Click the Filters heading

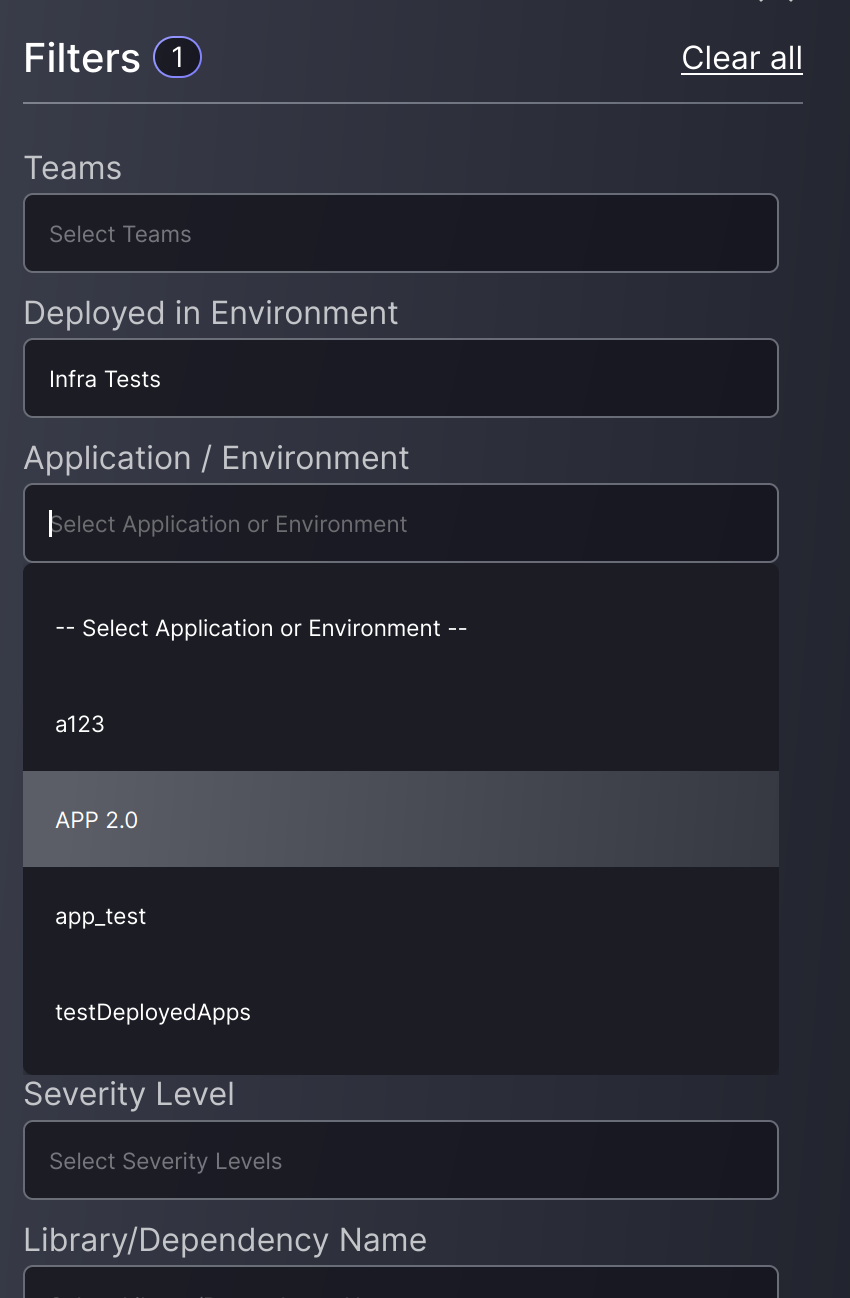click(x=81, y=57)
